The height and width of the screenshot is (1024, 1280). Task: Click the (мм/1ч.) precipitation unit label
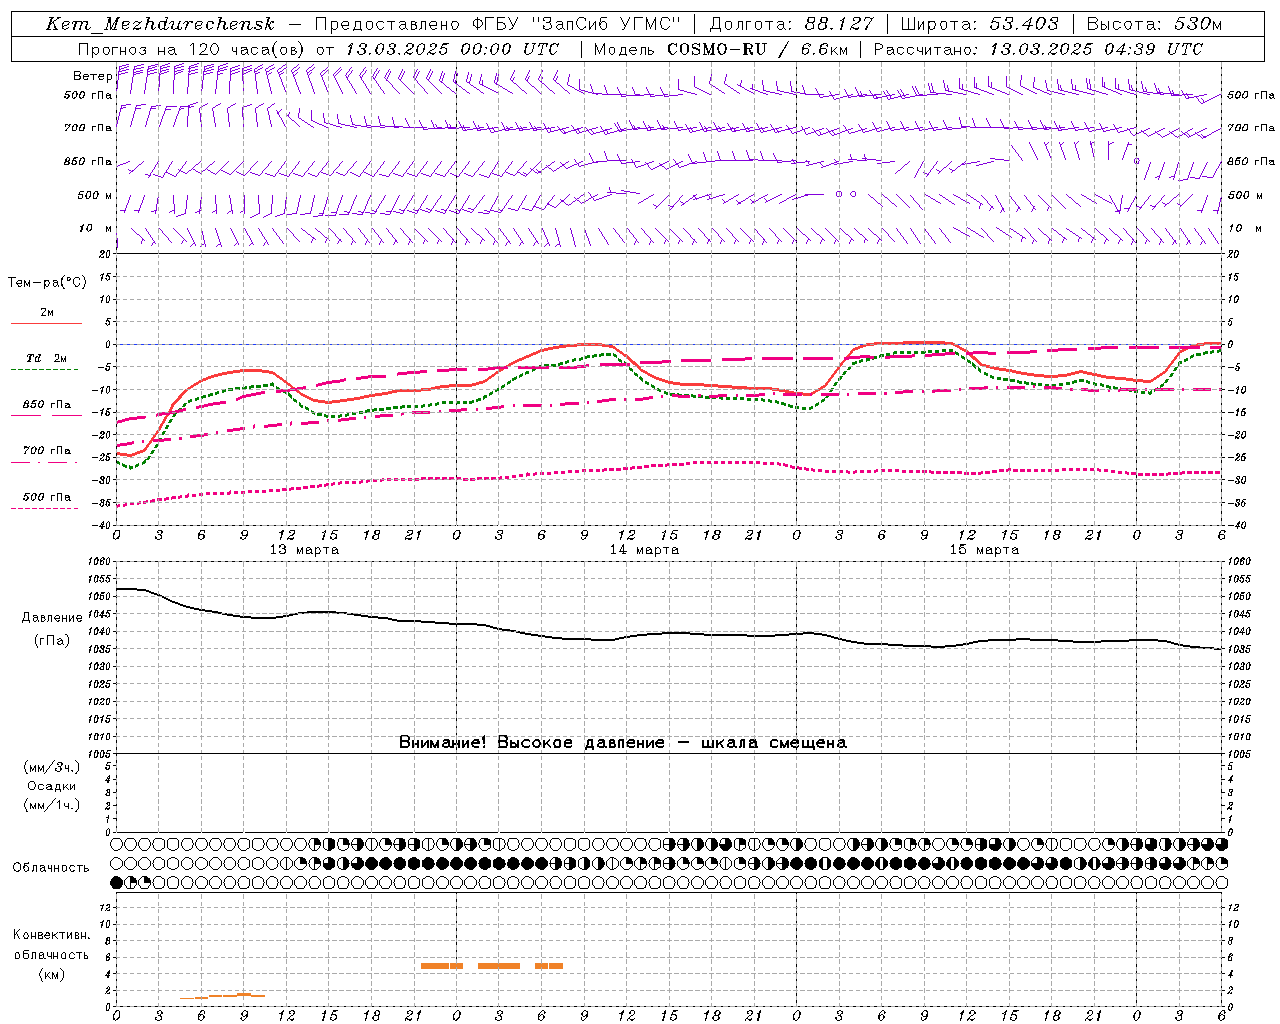point(52,805)
